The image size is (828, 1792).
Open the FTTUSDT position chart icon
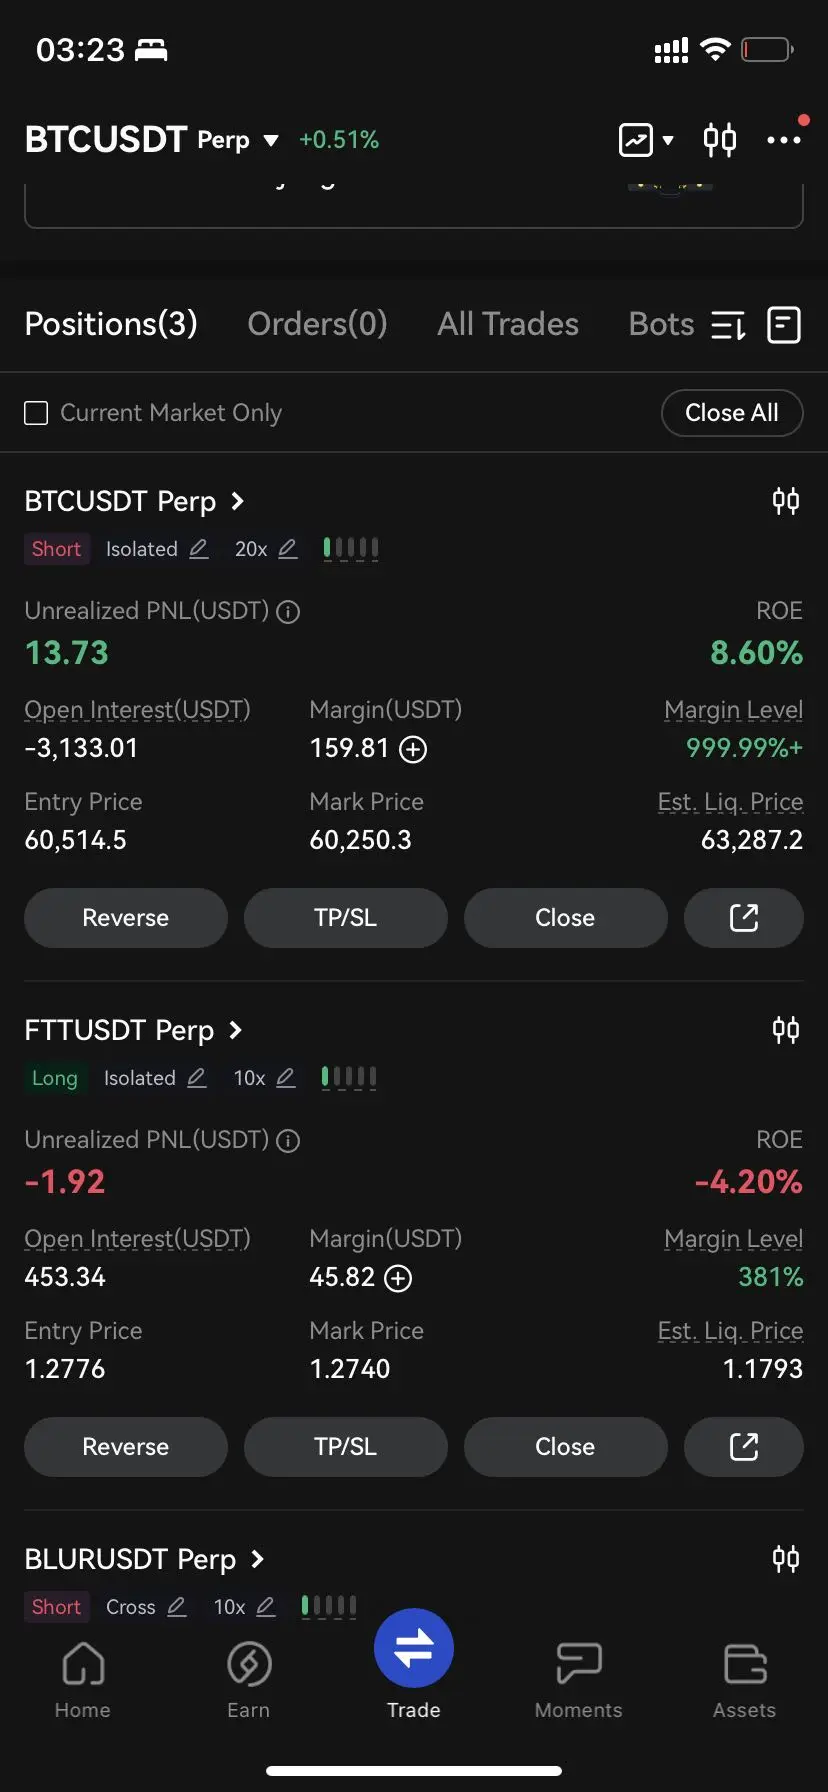click(786, 1030)
